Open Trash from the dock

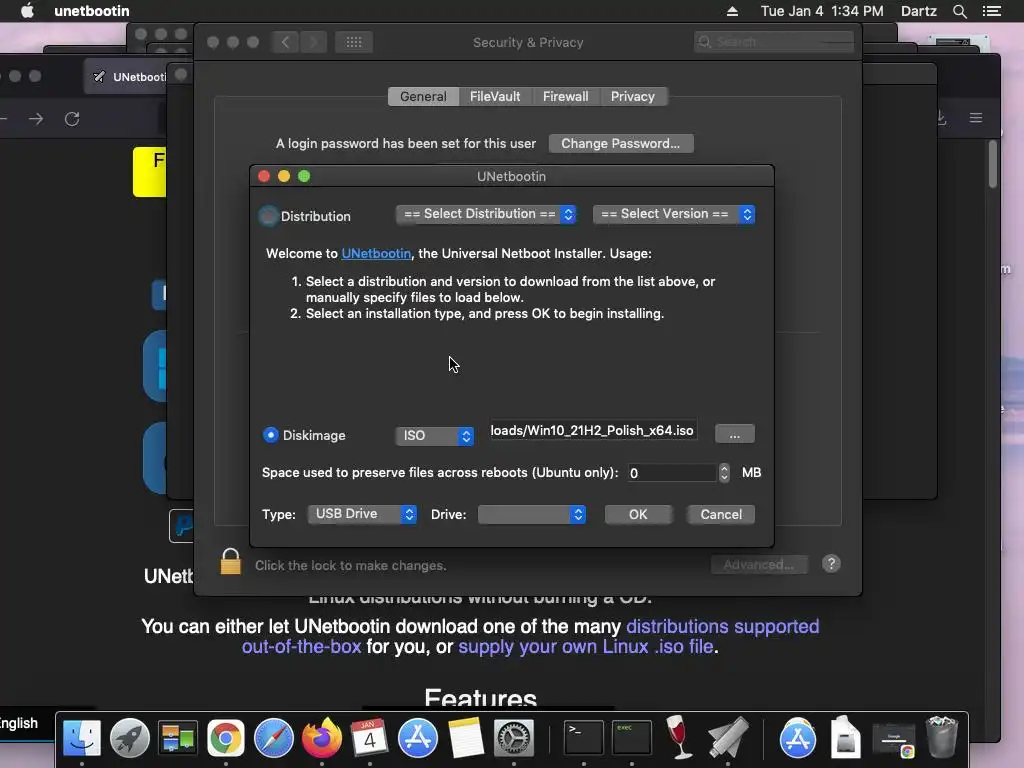pos(941,738)
